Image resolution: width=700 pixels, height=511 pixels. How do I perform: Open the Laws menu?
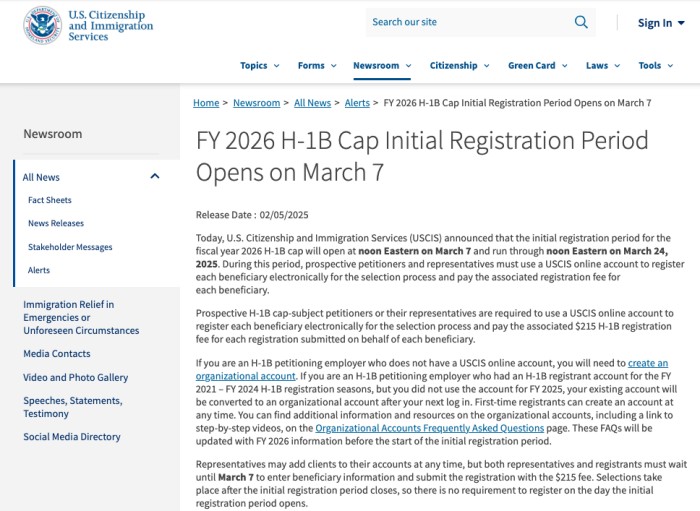603,66
